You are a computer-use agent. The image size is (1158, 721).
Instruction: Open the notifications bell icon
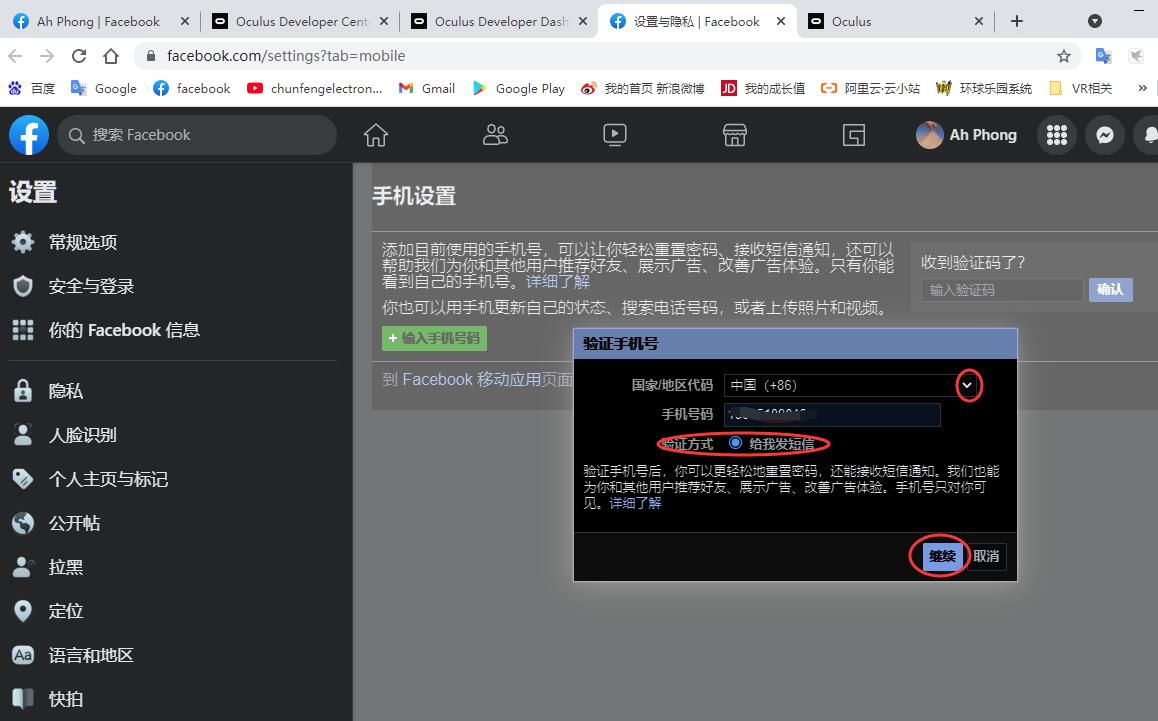(1149, 135)
